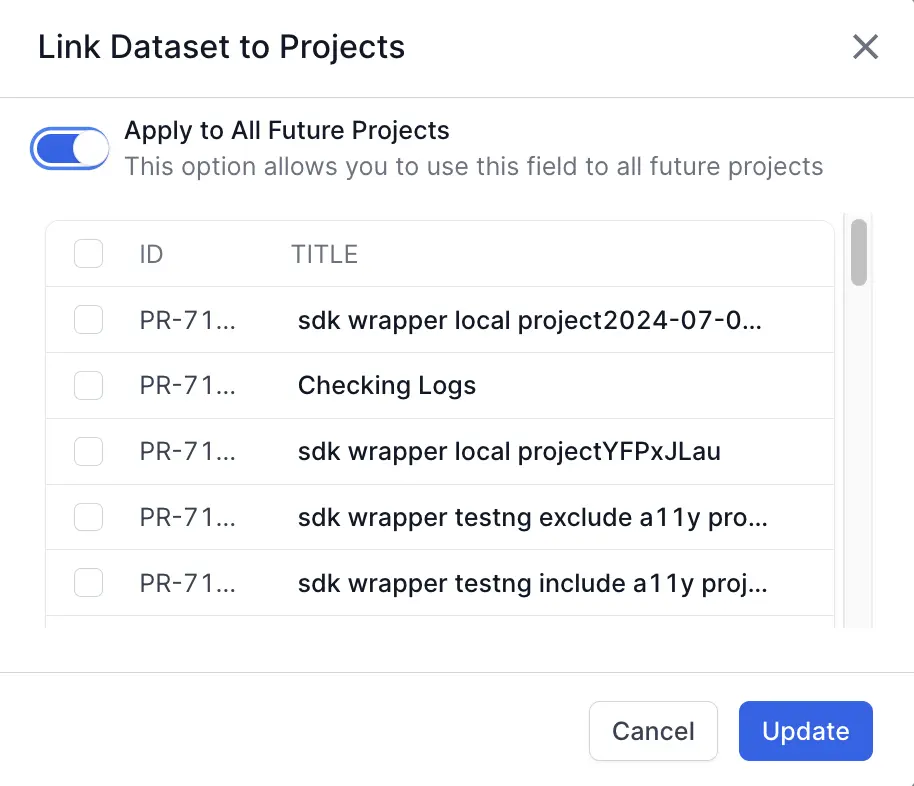The image size is (914, 786).
Task: Choose the sdk wrapper local project2024-07 title
Action: [529, 320]
